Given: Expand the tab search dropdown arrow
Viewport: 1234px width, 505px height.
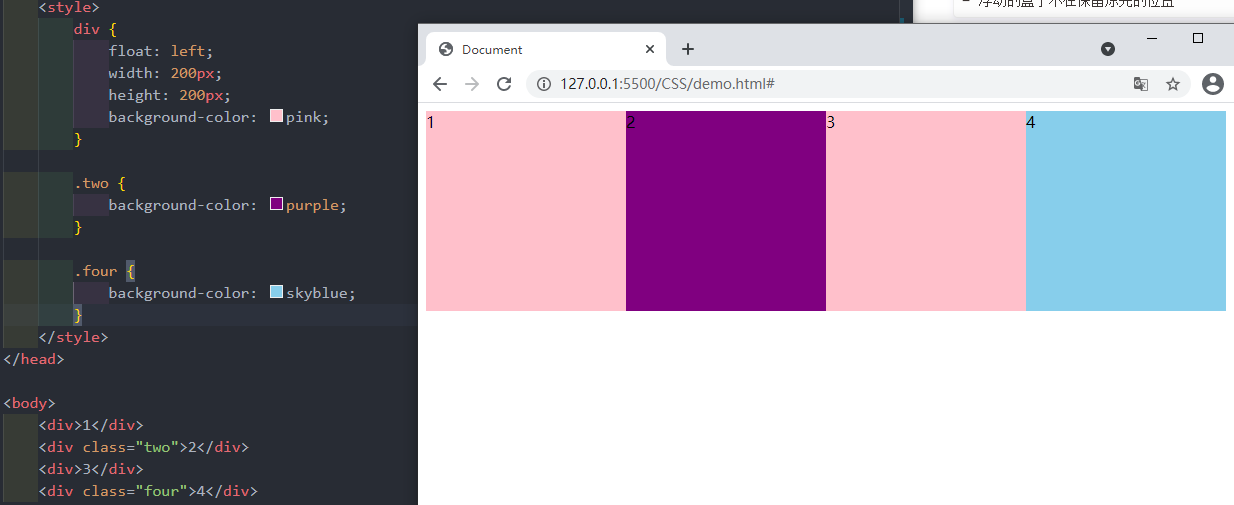Looking at the screenshot, I should coord(1108,49).
